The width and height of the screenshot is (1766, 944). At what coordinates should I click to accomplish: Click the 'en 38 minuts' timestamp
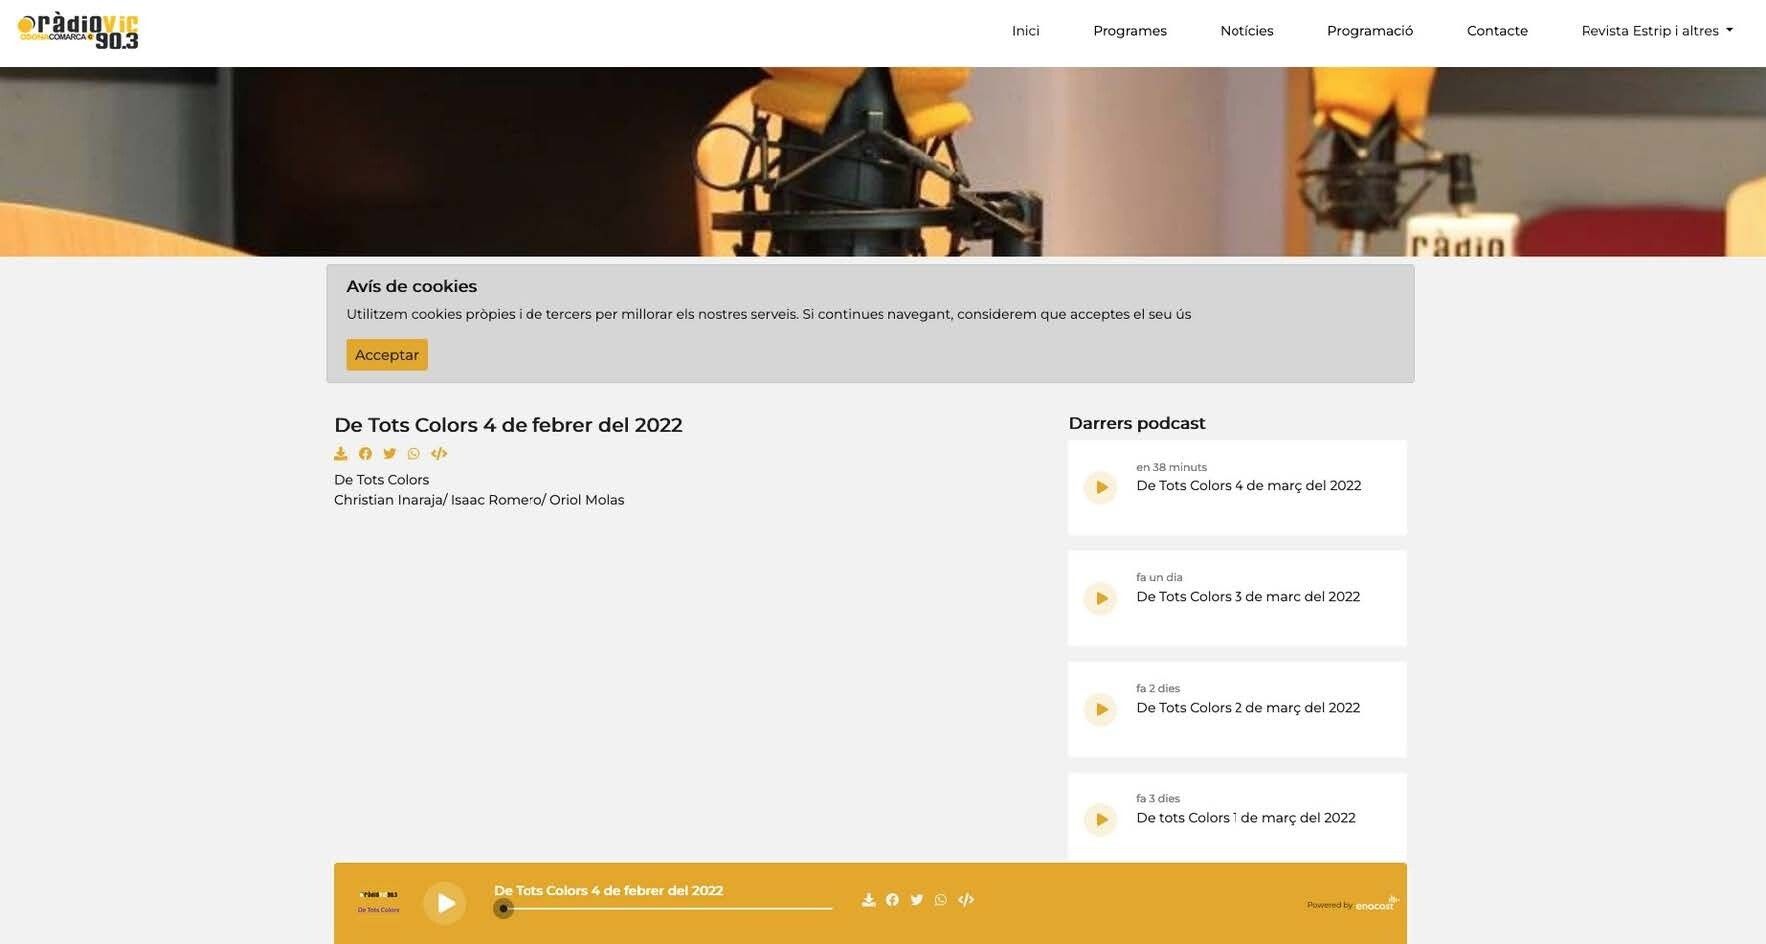(1171, 467)
